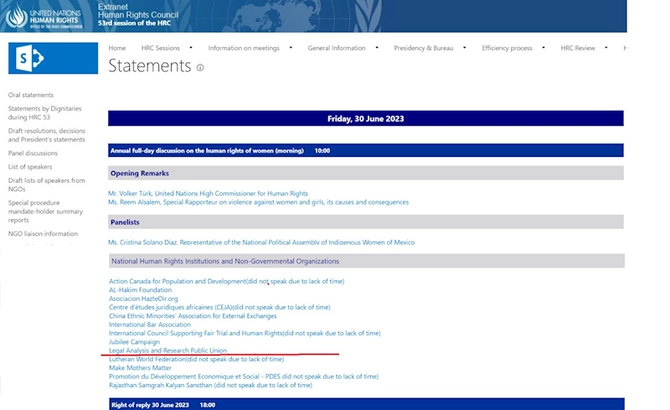
Task: Click the Annual full-day discussion header bar
Action: 366,150
